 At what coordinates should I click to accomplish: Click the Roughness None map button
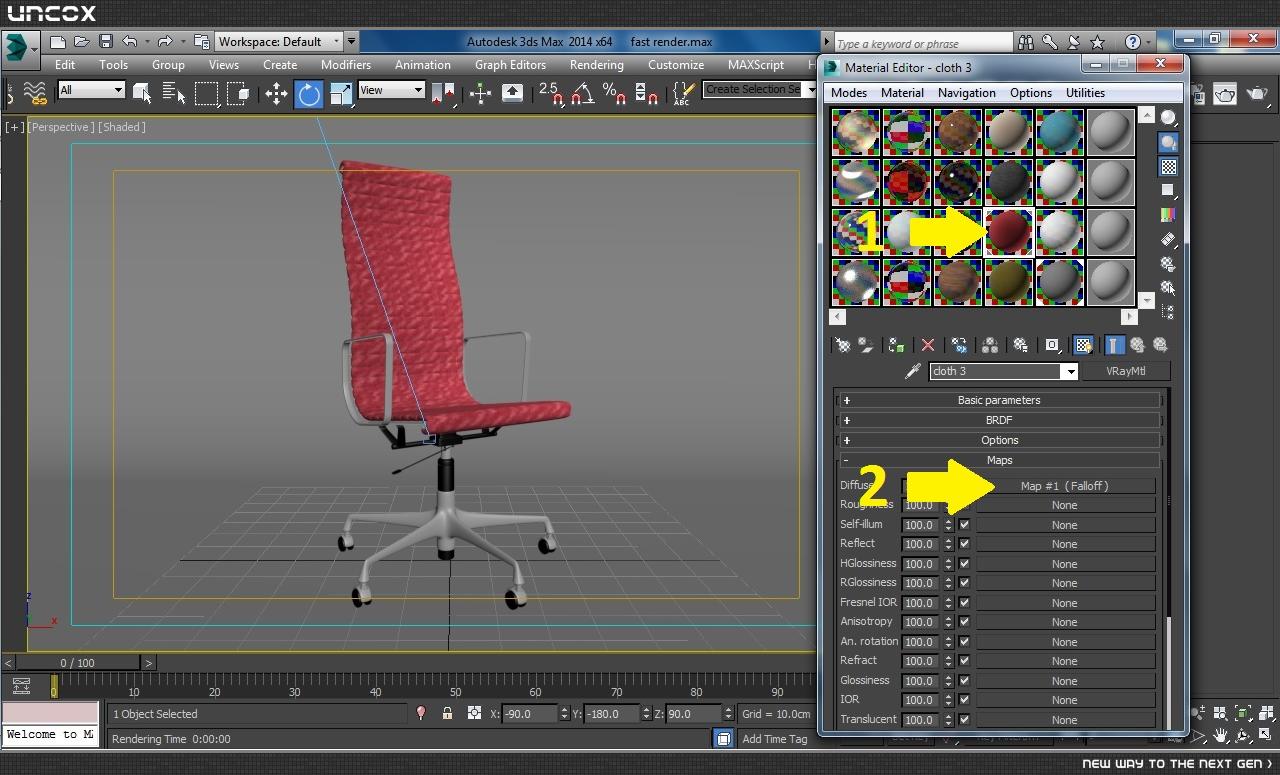(1065, 505)
